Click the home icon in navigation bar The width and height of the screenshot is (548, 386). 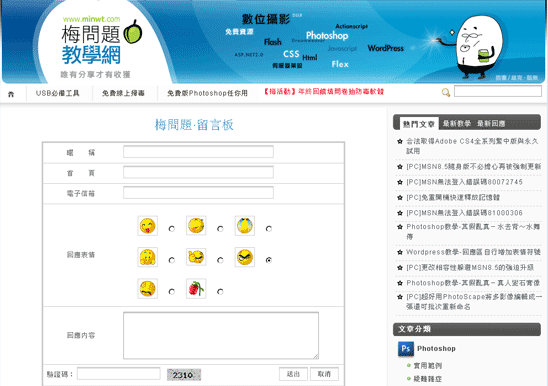click(x=11, y=94)
